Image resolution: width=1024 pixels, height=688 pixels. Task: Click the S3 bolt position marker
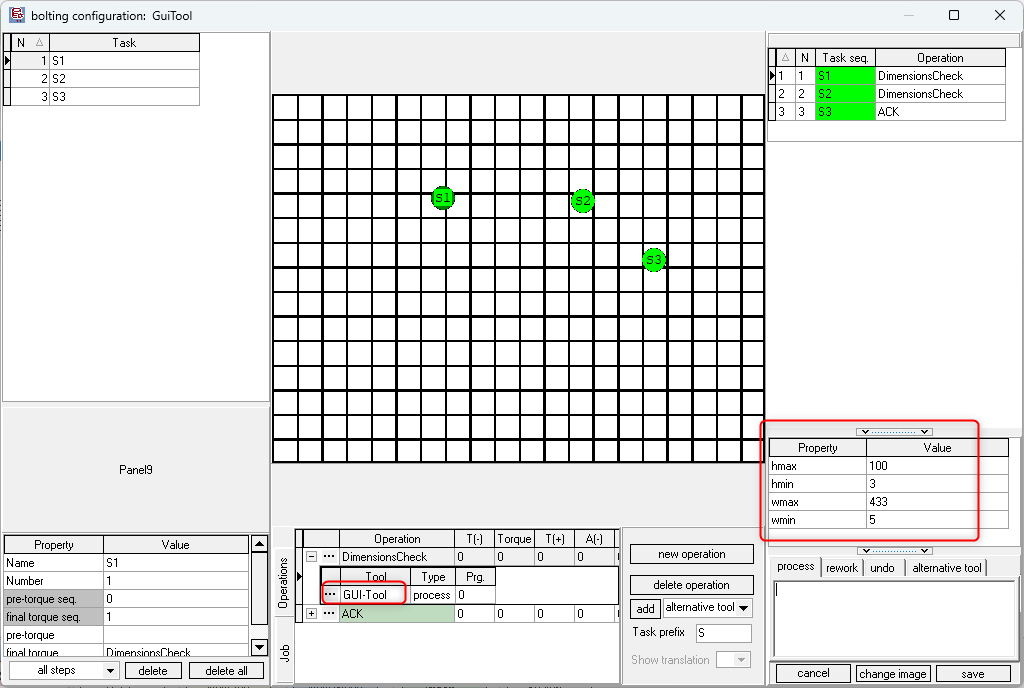[x=654, y=260]
